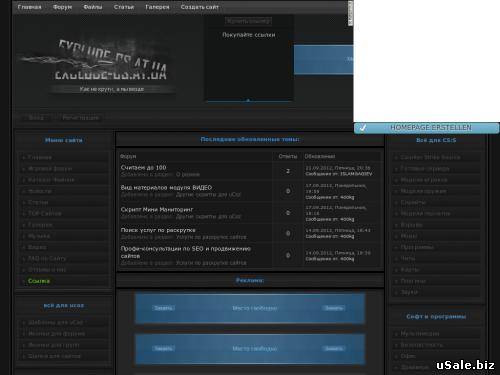Select Создать сайт in the top navigation

point(200,7)
